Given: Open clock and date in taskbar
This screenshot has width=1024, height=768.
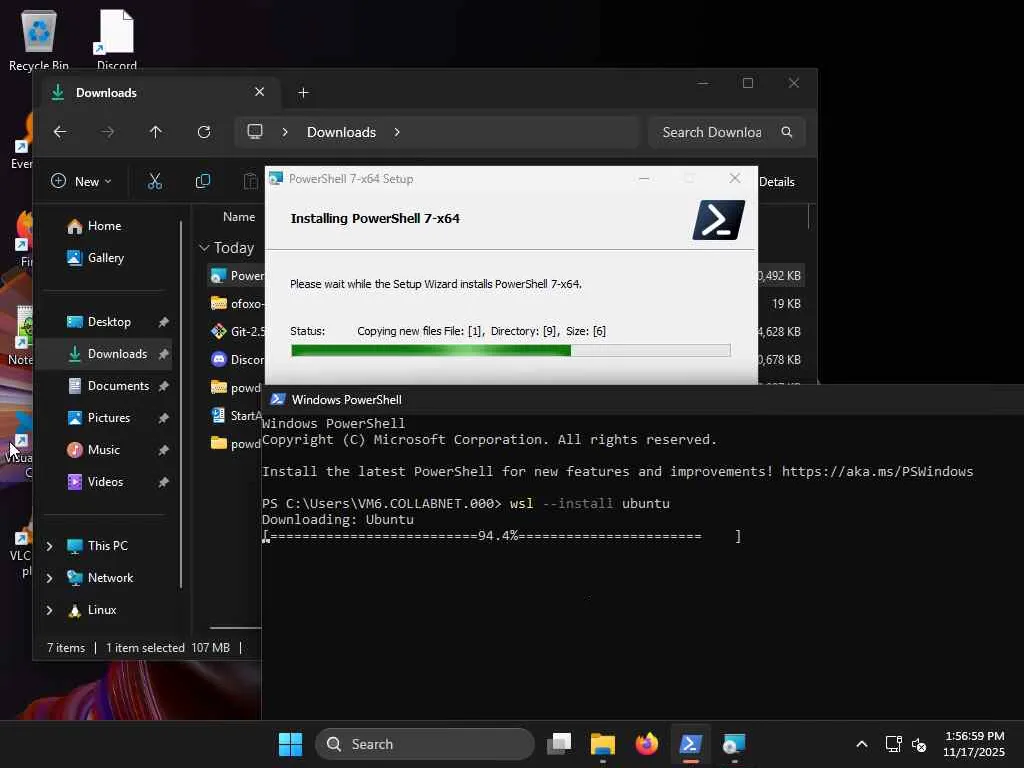Looking at the screenshot, I should (974, 744).
